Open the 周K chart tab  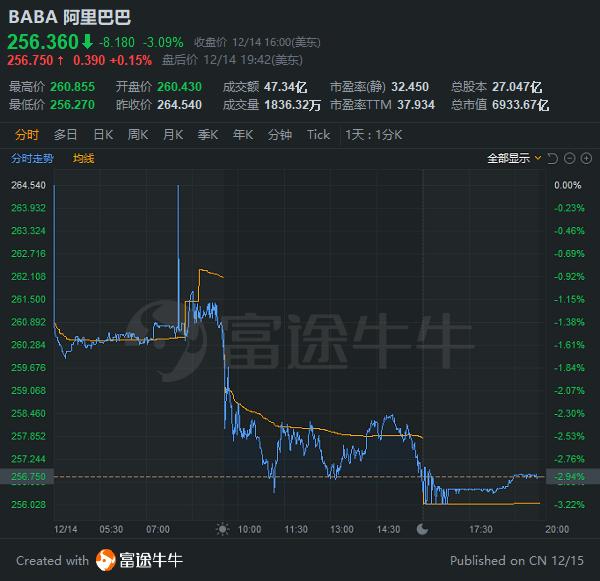point(138,135)
